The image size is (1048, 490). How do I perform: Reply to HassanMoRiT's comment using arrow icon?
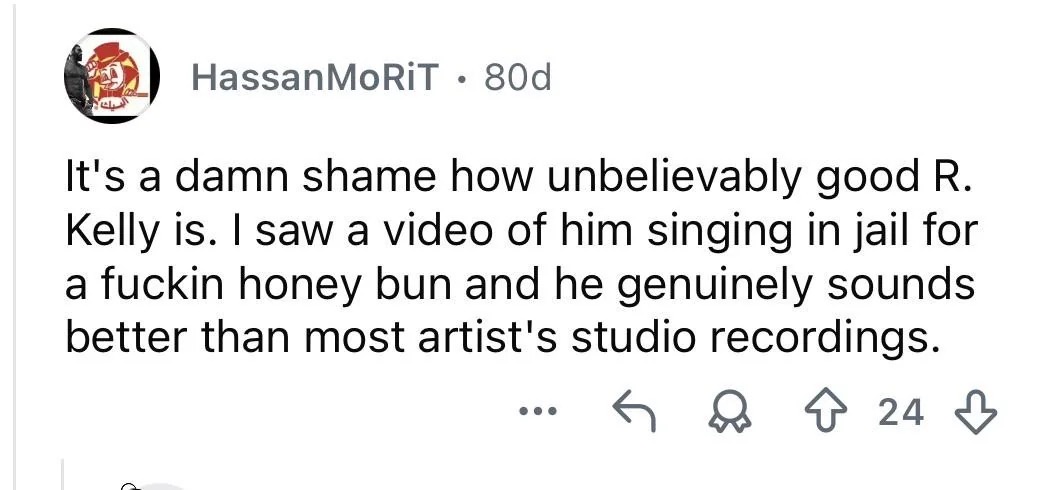point(635,412)
